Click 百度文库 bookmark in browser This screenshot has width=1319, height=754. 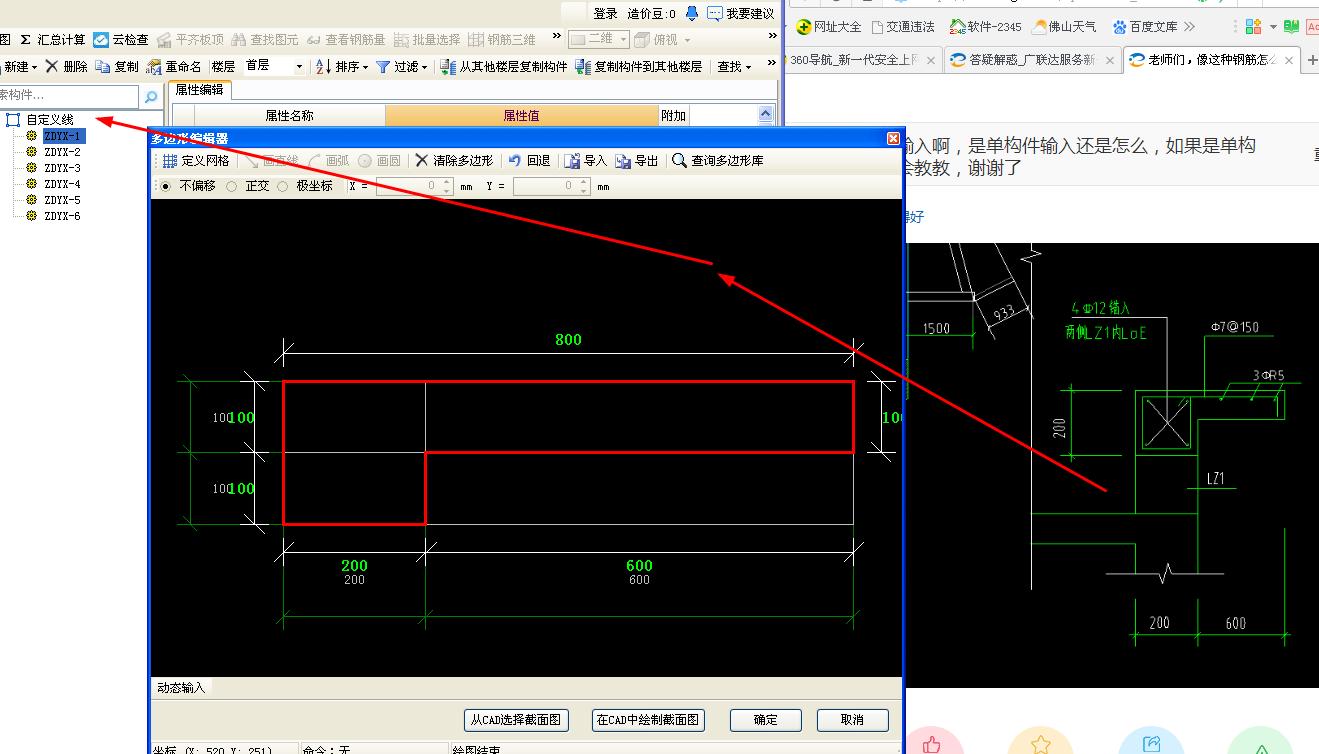pyautogui.click(x=1145, y=27)
